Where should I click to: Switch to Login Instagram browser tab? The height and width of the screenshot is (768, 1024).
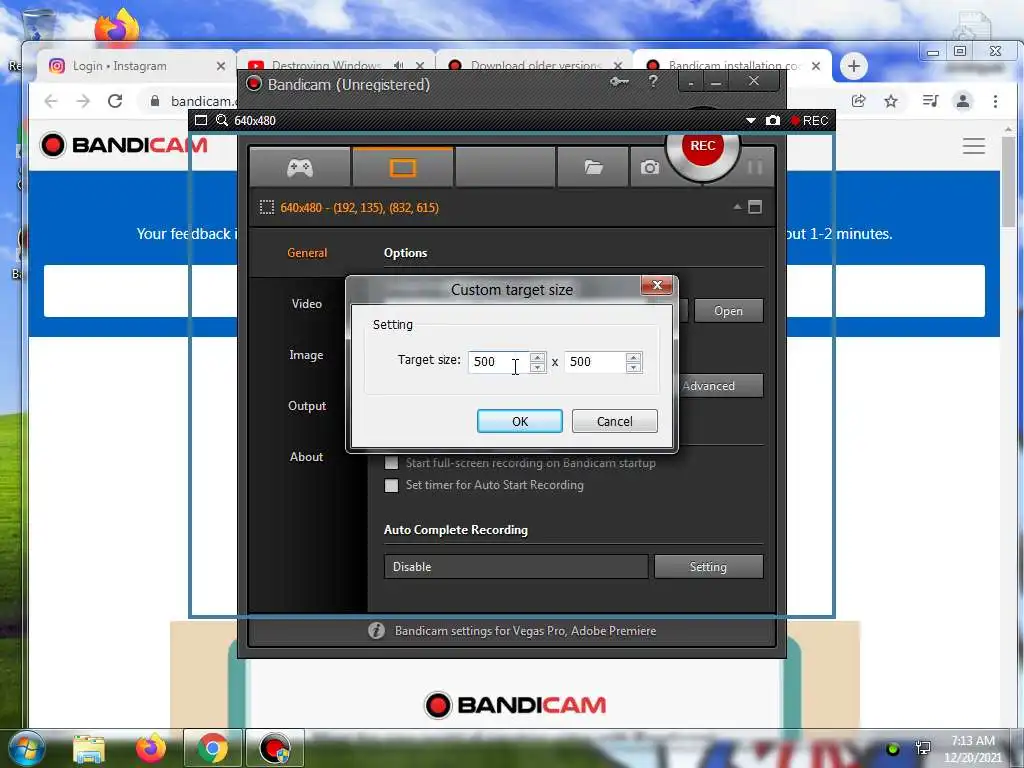pos(136,66)
